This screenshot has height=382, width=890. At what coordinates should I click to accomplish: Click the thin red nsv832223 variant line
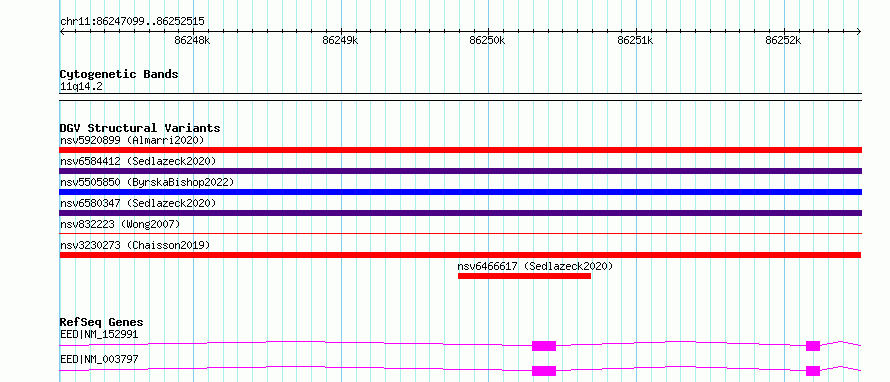tap(460, 233)
